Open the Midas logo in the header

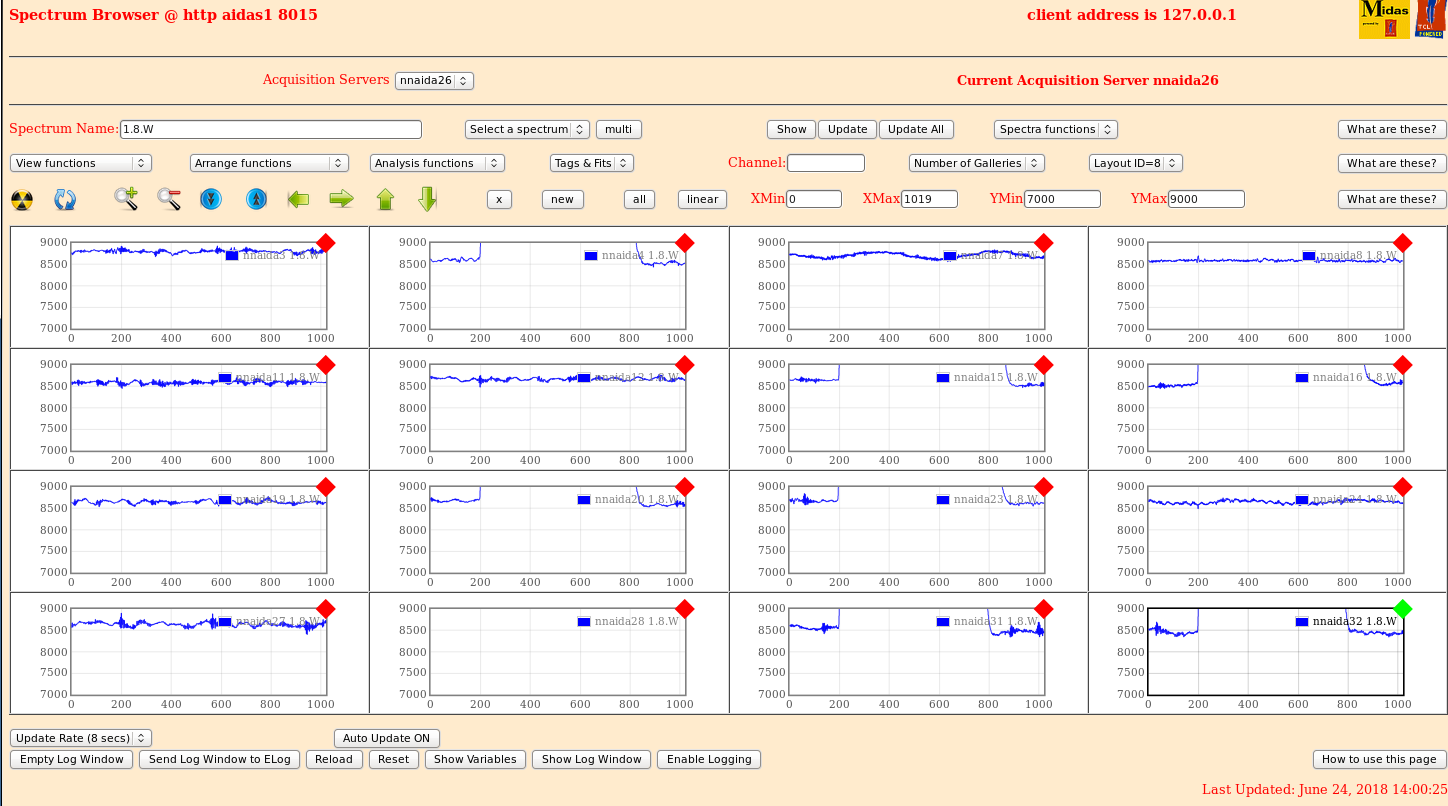1384,19
